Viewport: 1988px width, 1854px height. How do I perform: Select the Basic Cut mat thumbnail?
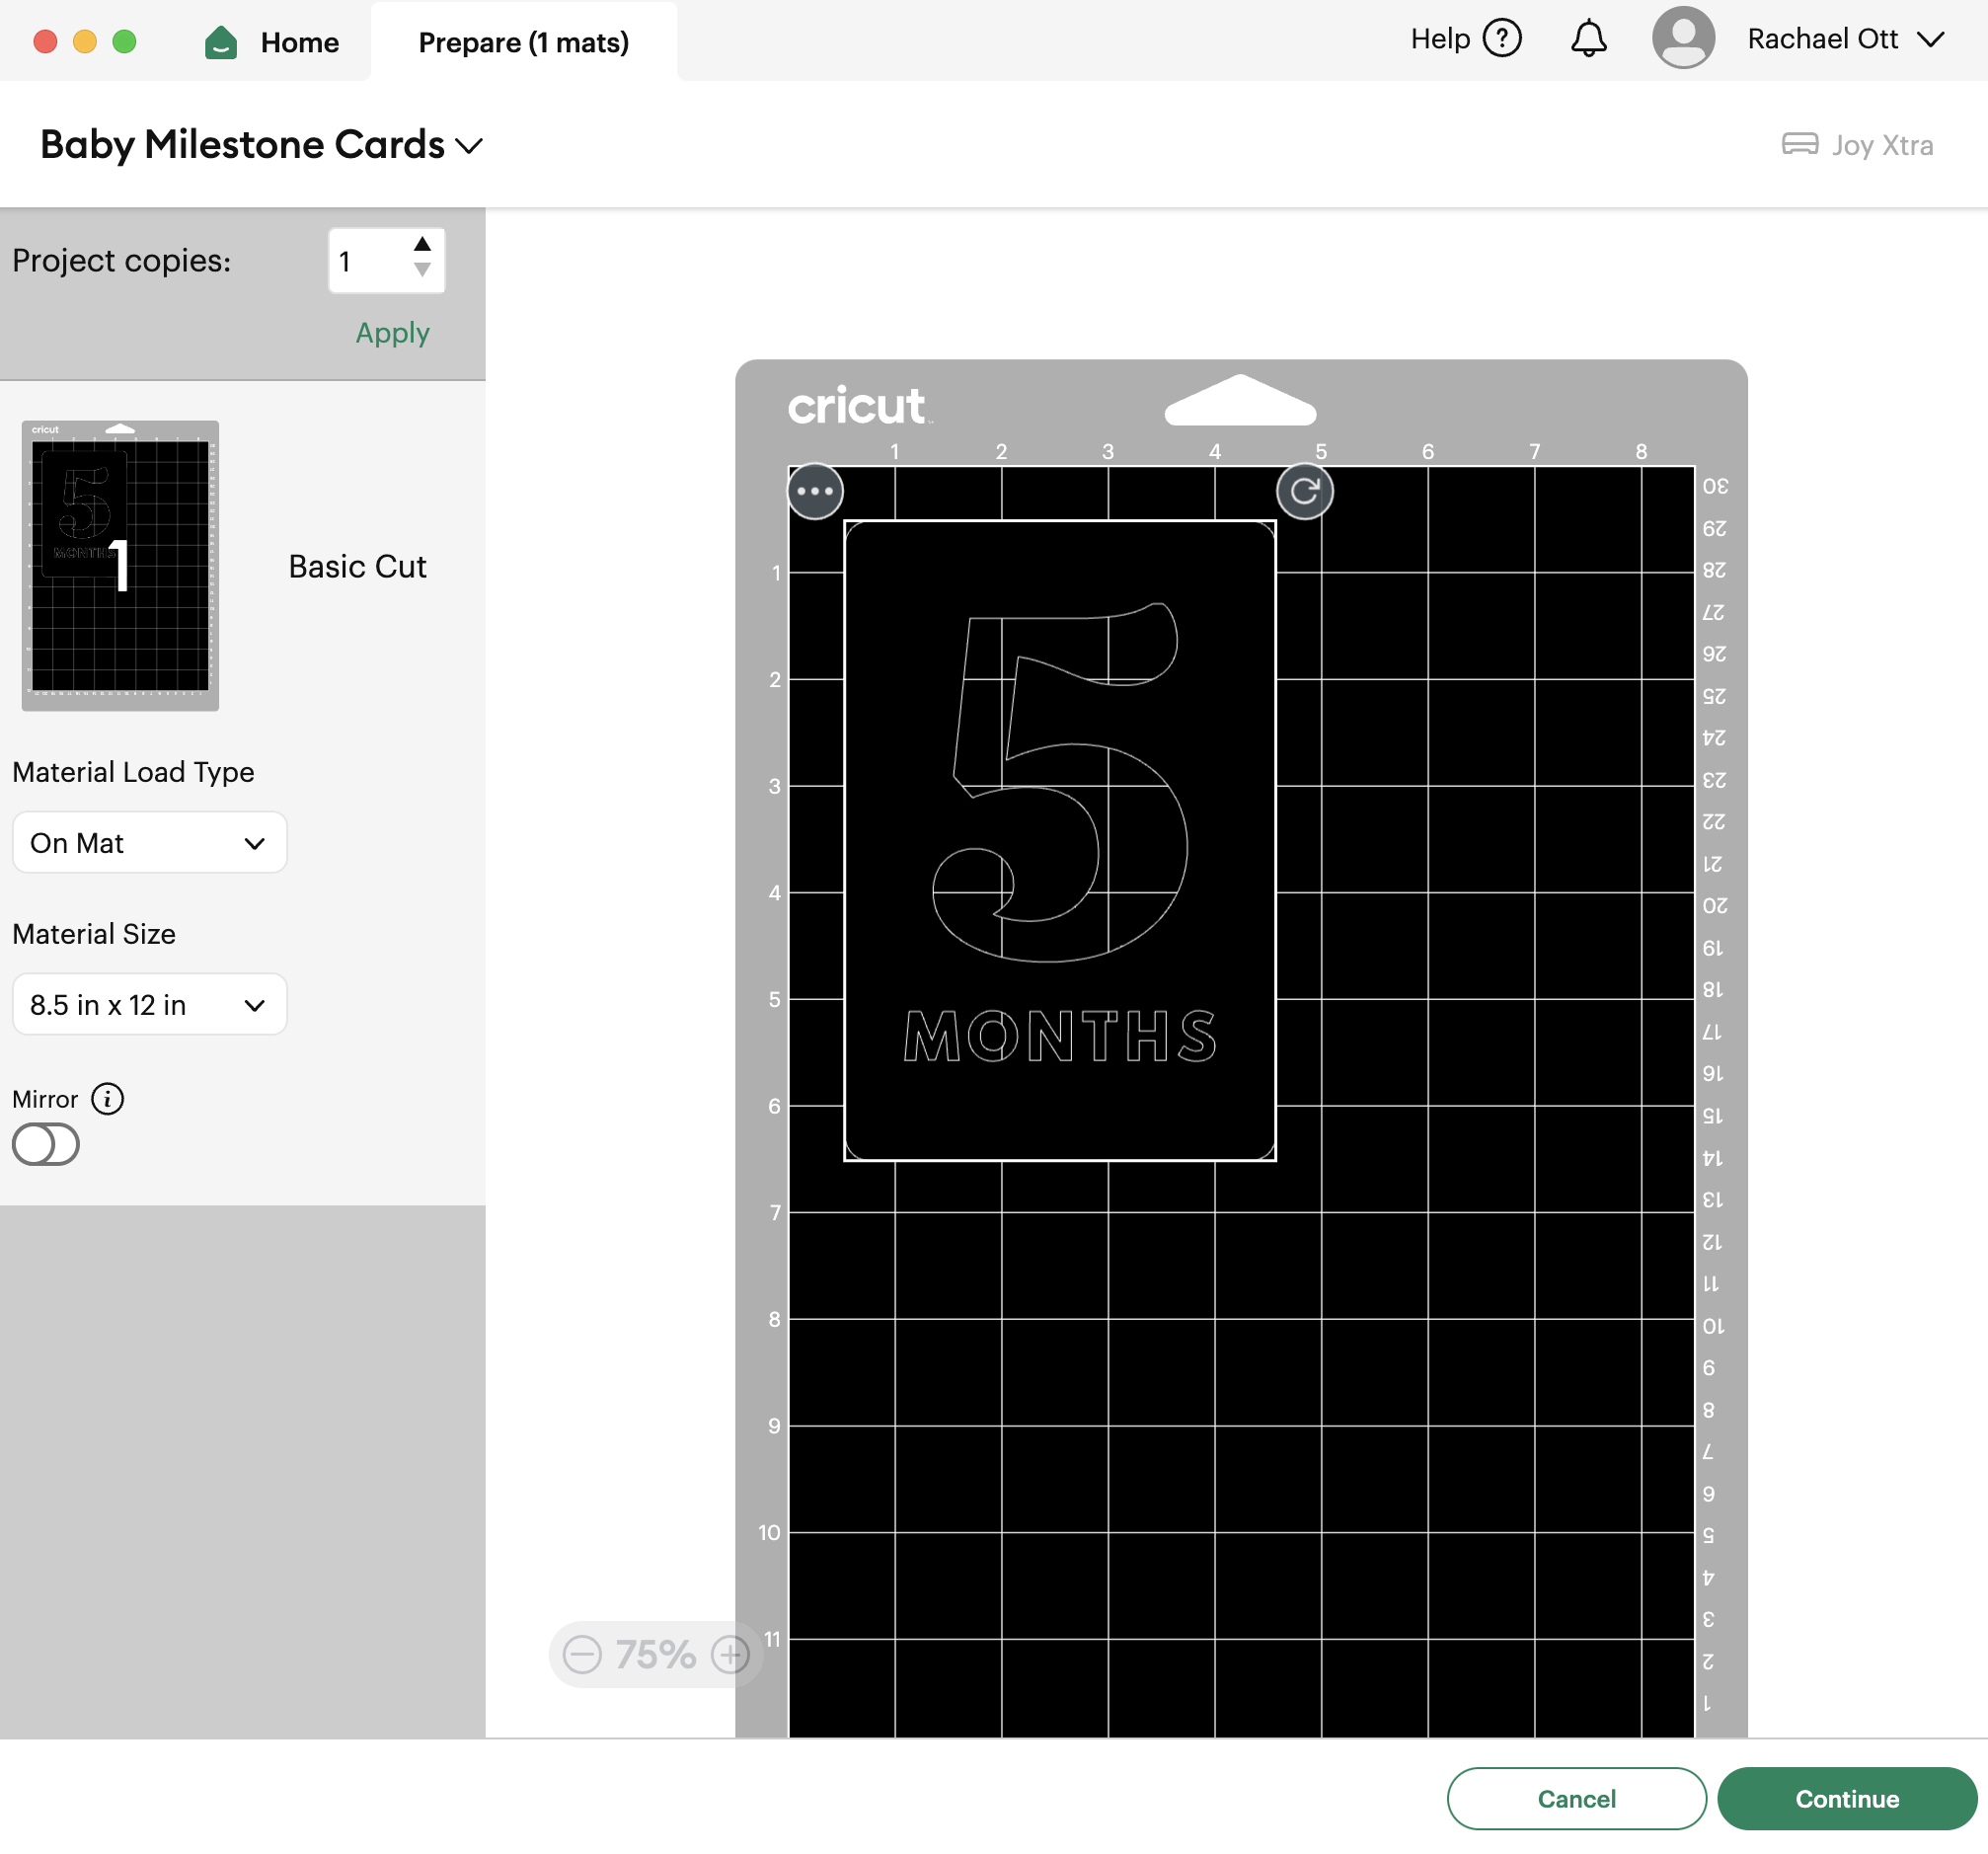click(x=120, y=566)
